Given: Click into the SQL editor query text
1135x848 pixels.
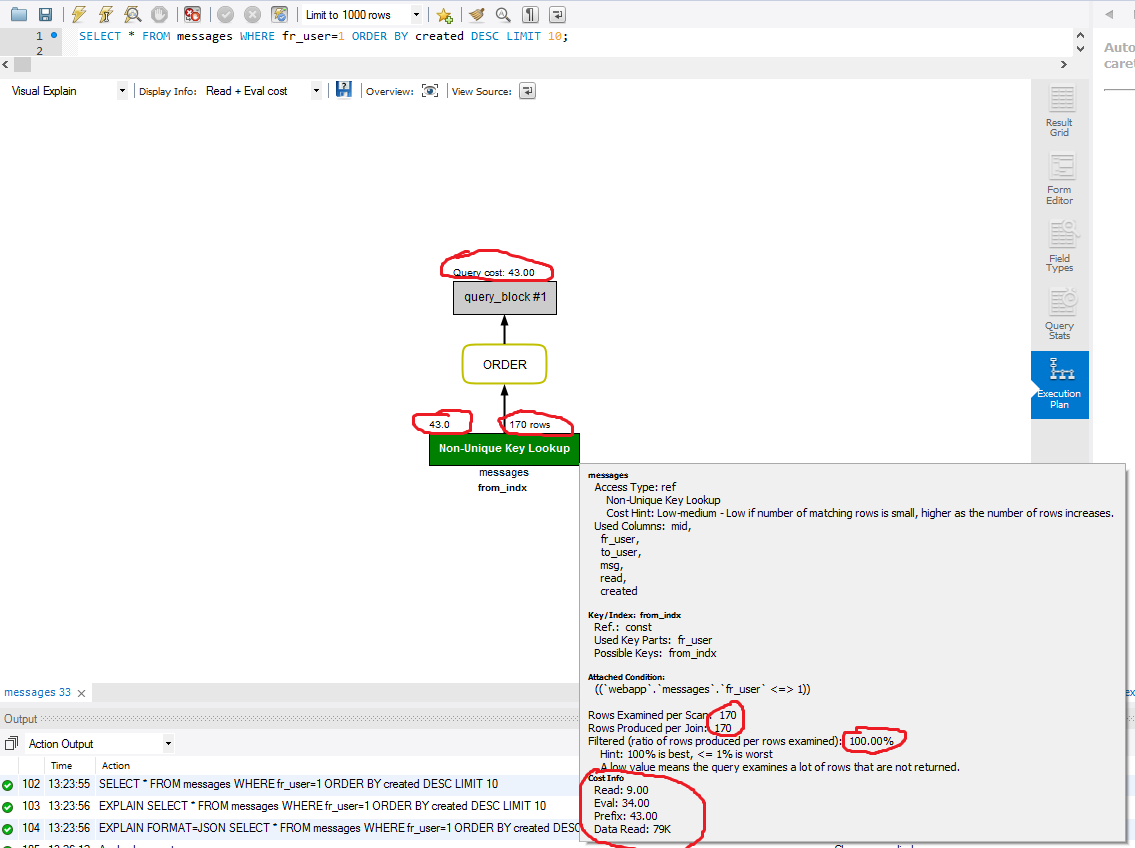Looking at the screenshot, I should pyautogui.click(x=323, y=36).
